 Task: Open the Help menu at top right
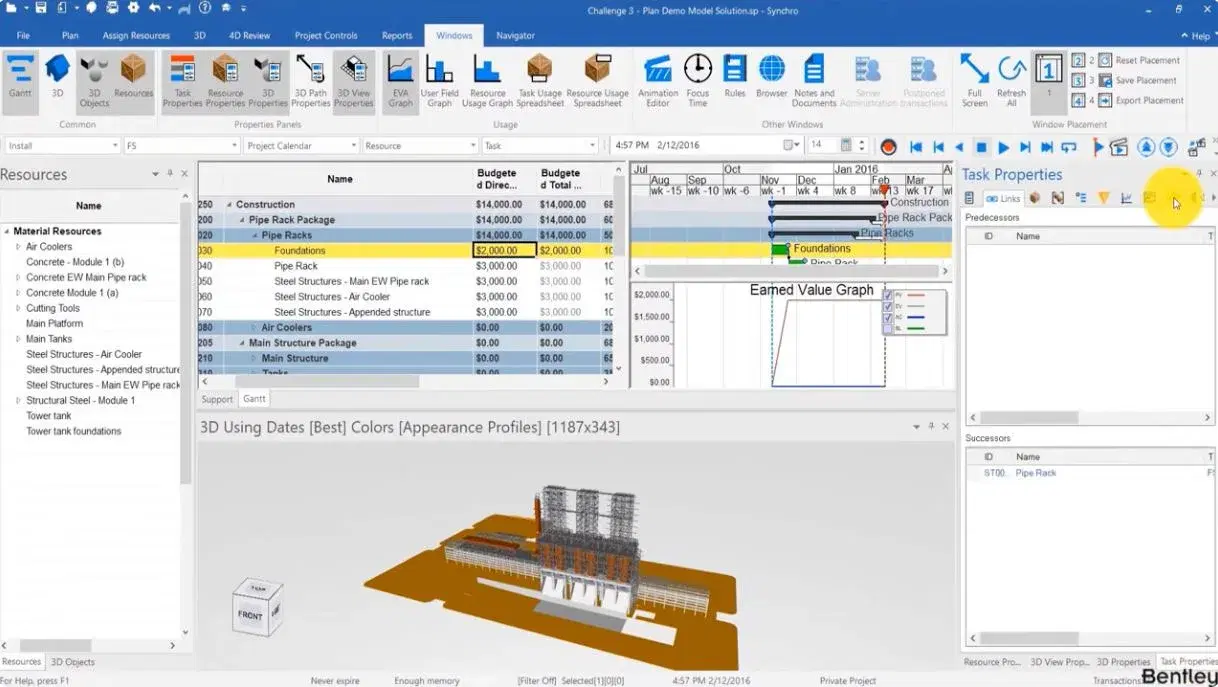click(1197, 36)
